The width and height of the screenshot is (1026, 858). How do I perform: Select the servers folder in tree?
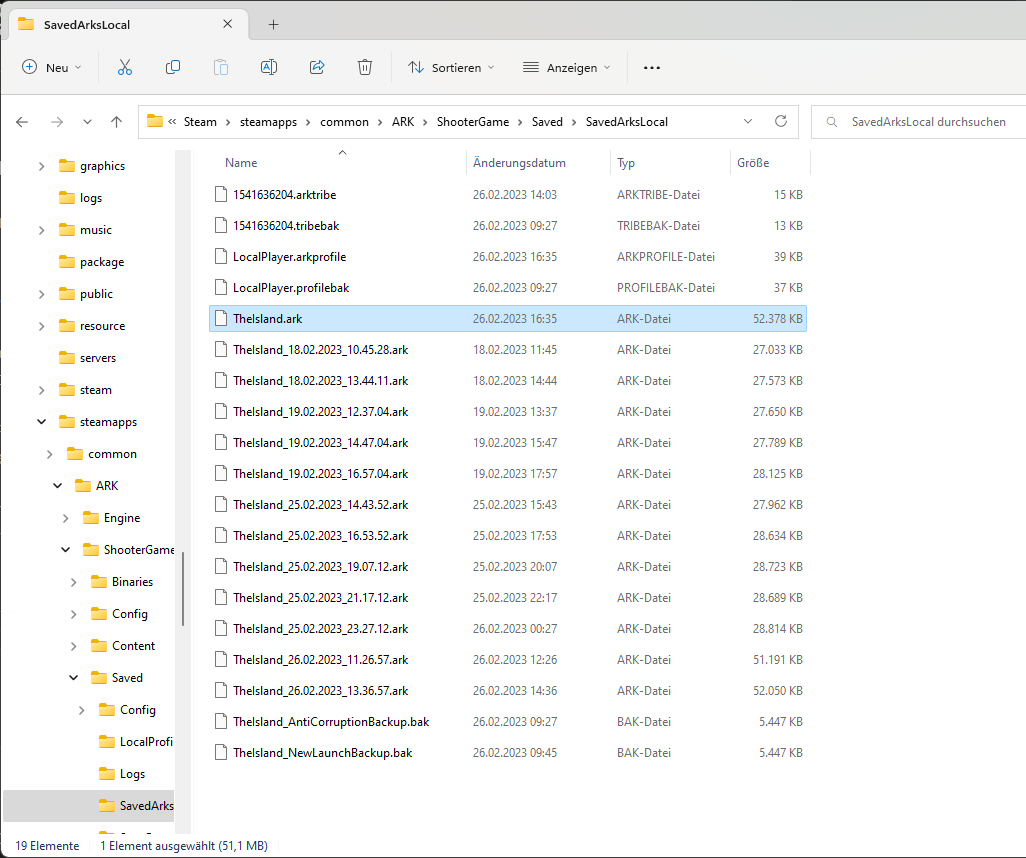(97, 358)
